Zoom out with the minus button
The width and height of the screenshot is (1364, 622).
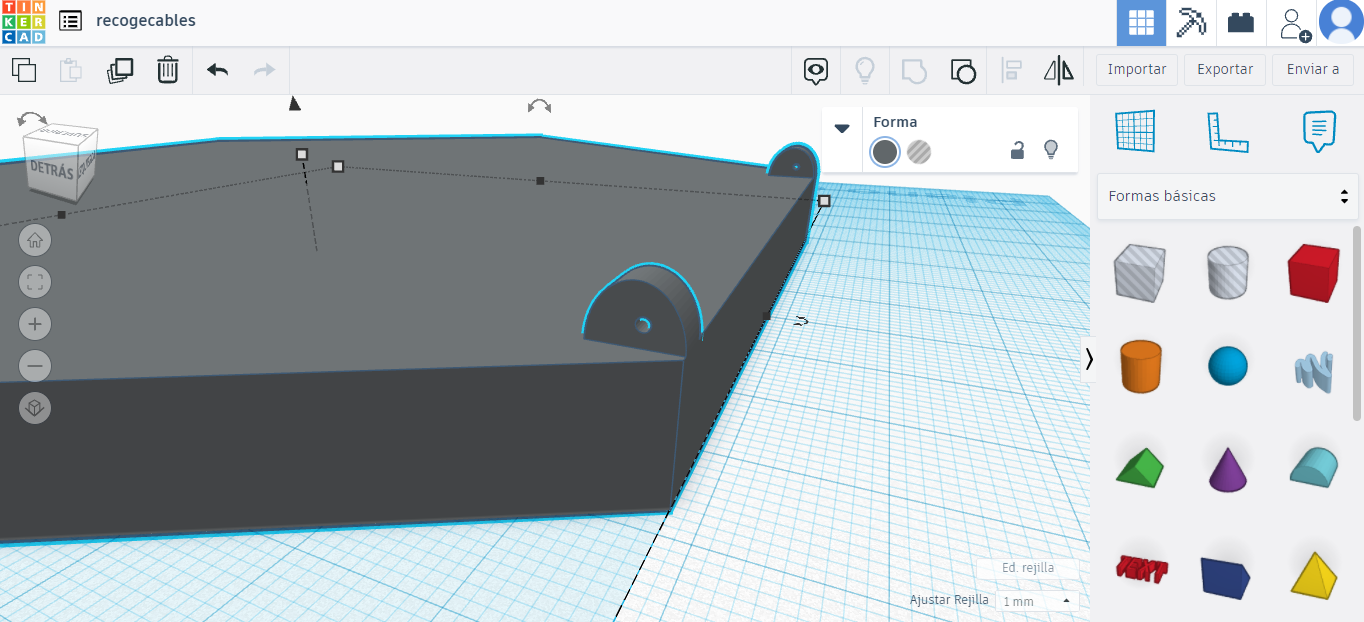(x=35, y=366)
